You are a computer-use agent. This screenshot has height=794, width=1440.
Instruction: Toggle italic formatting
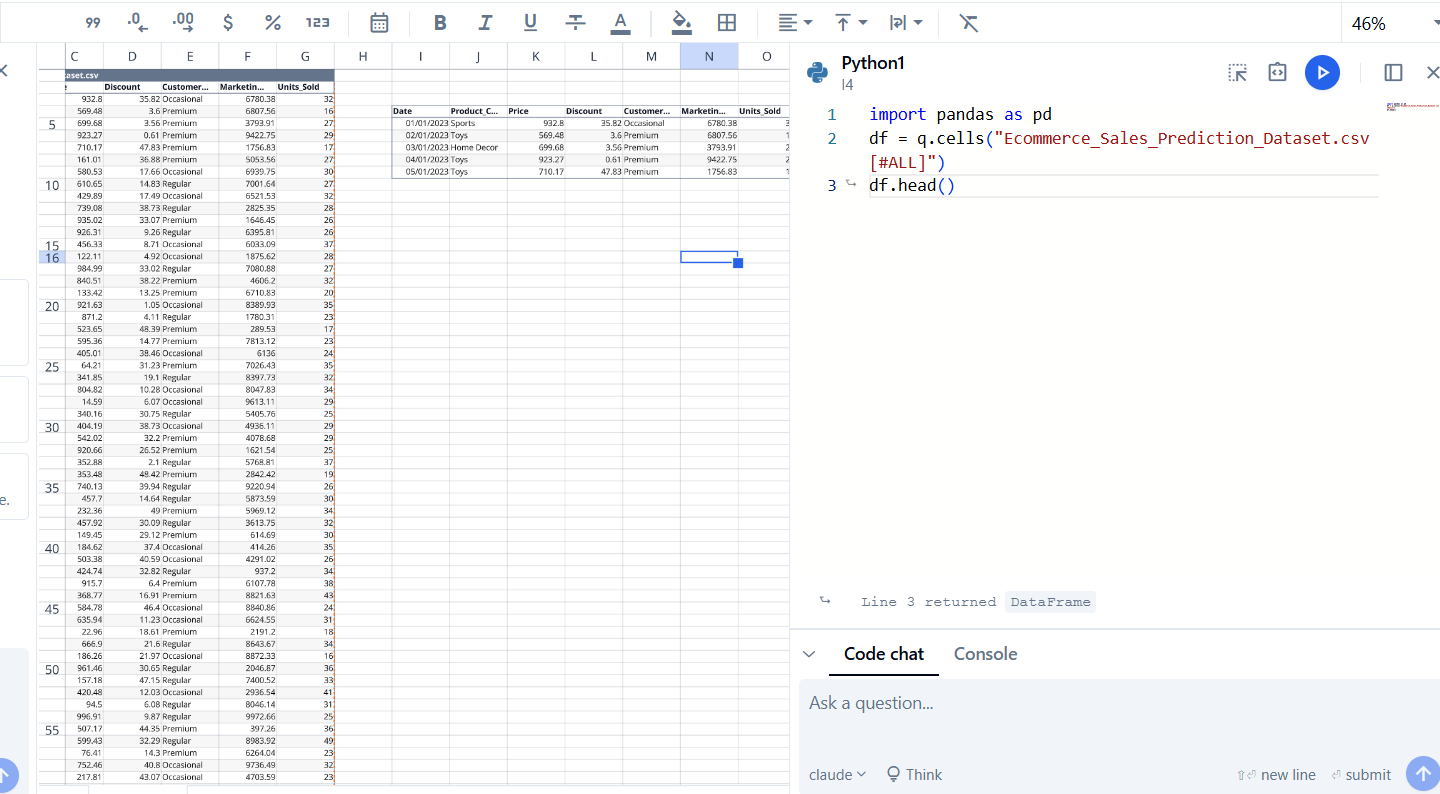(485, 22)
